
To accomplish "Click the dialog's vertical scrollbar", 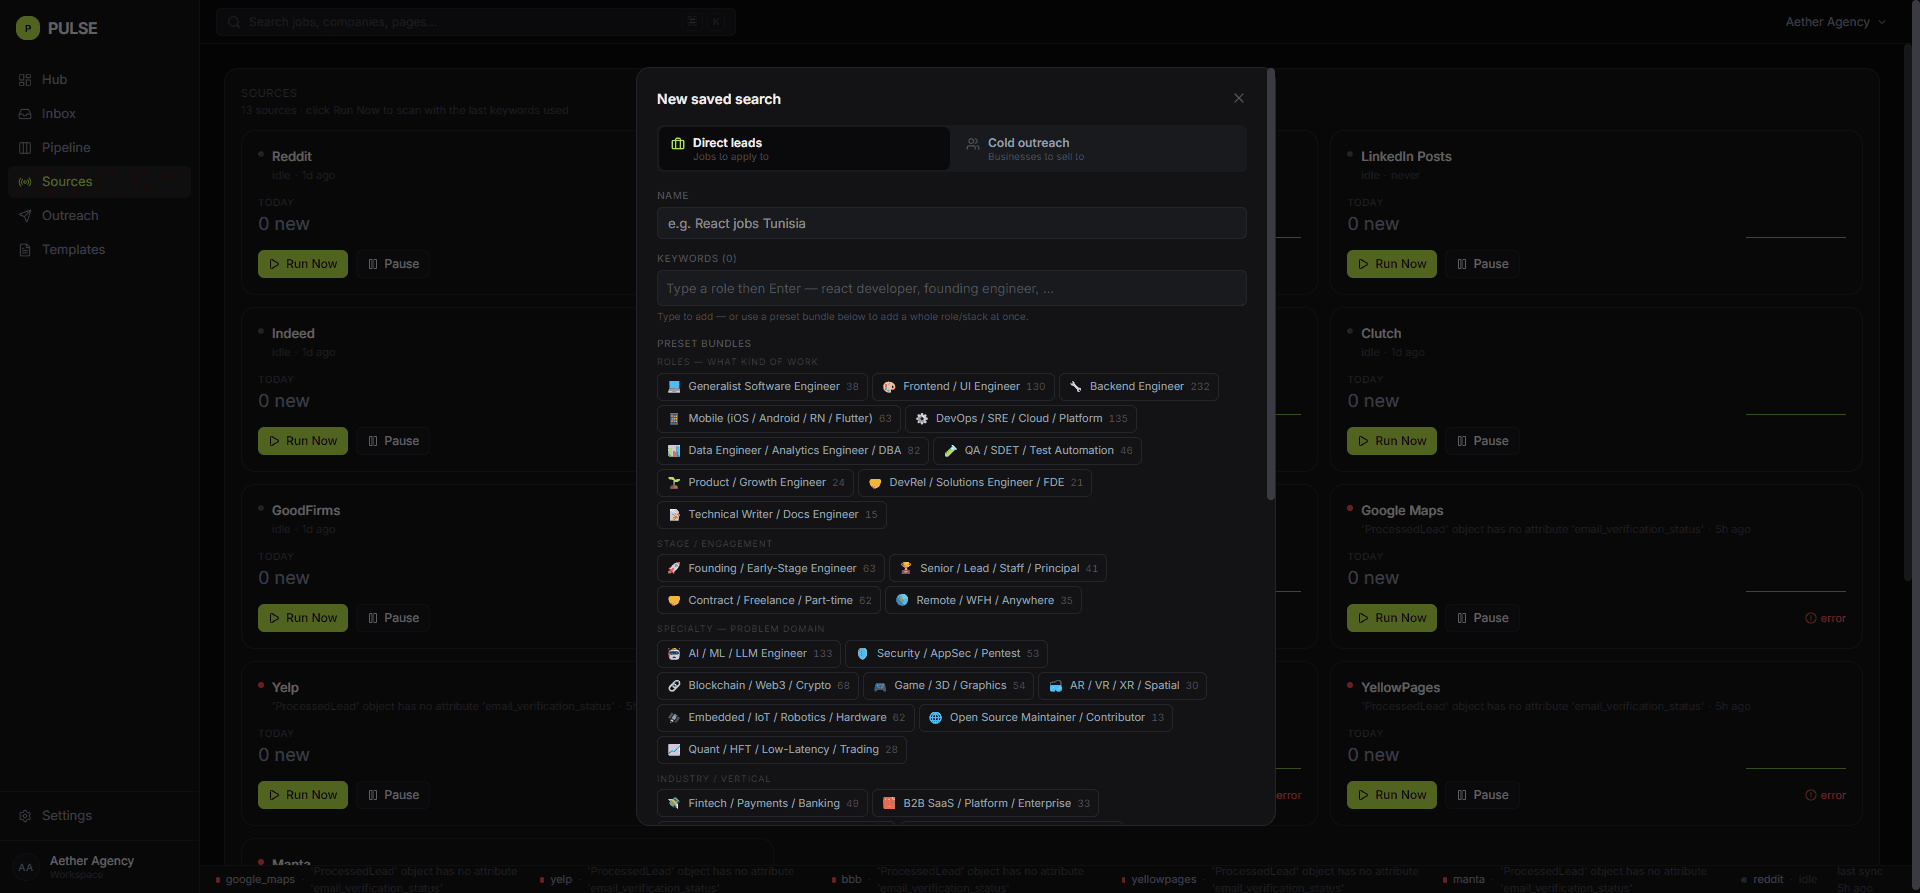I will [x=1271, y=285].
